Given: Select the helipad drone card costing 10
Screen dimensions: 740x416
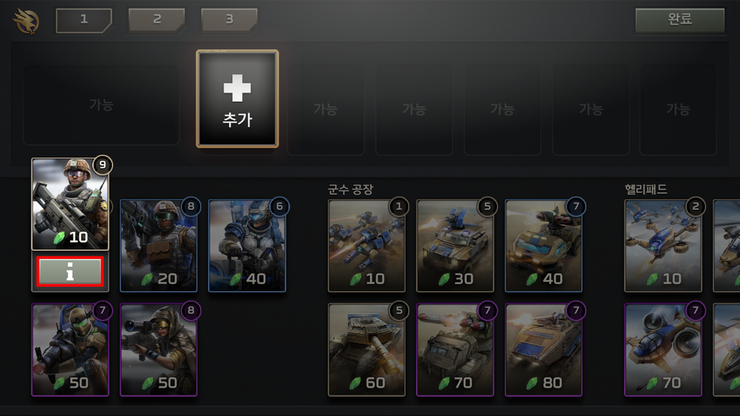Looking at the screenshot, I should coord(663,245).
